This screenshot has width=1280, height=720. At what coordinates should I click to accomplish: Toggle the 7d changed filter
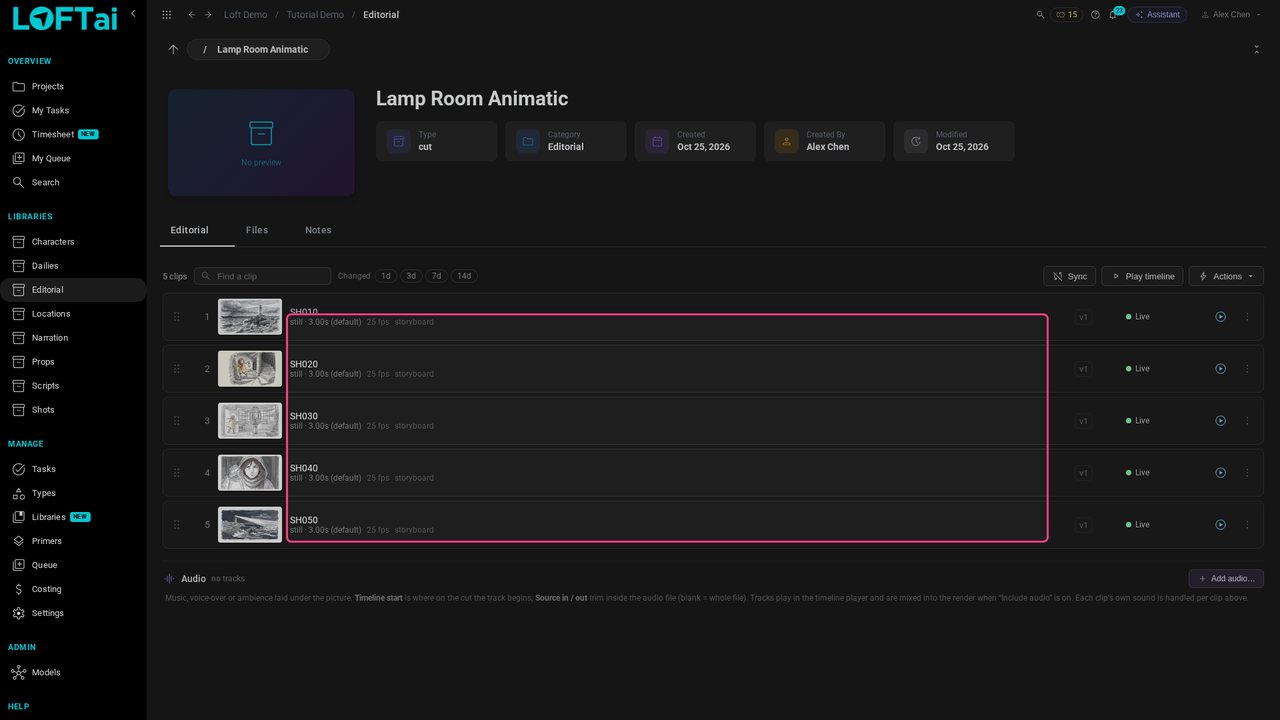click(x=436, y=276)
